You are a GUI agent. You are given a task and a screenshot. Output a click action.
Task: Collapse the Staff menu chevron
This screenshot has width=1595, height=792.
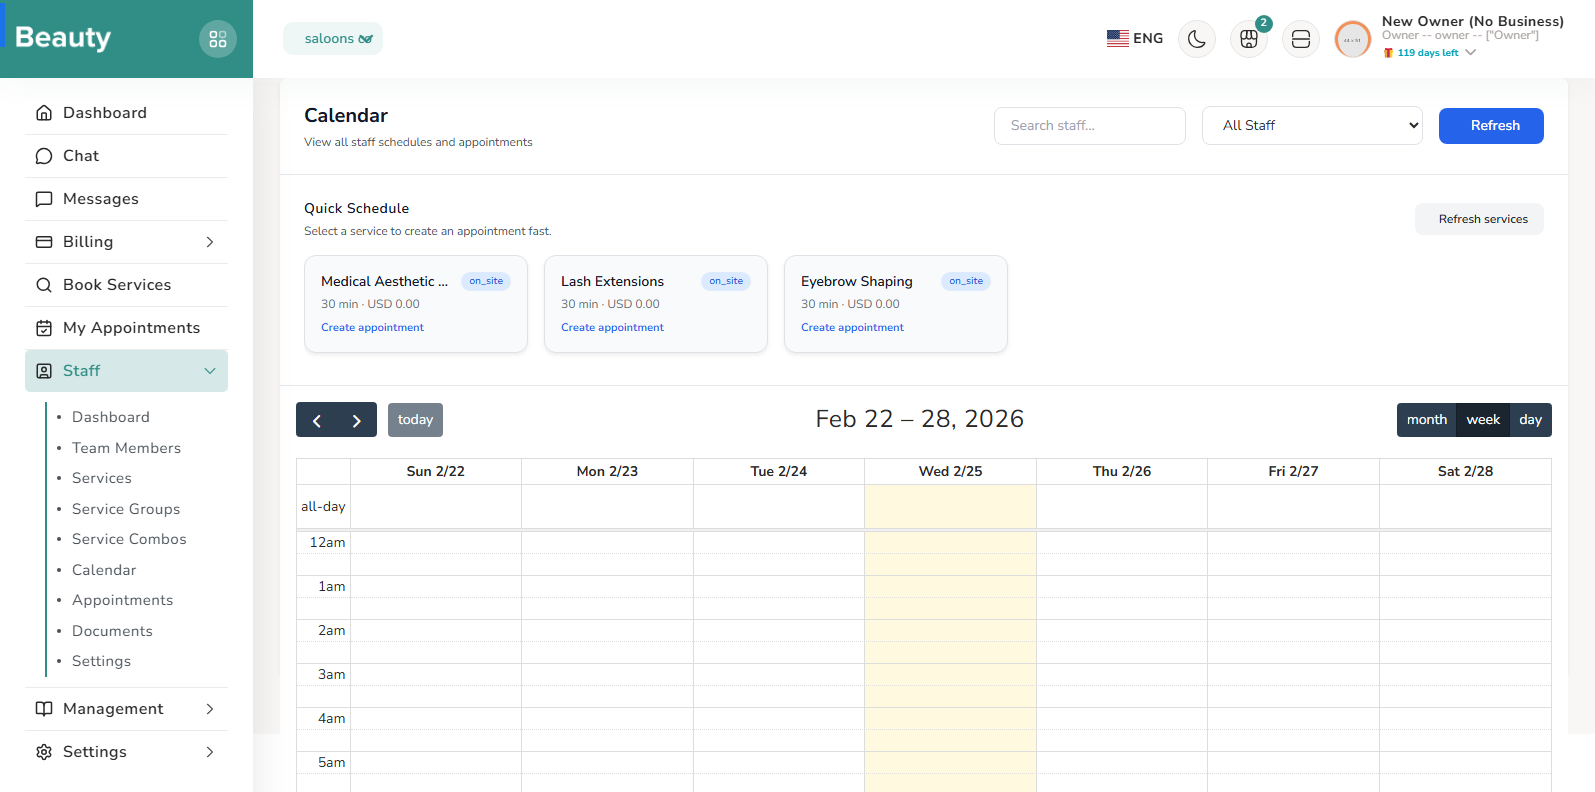[x=210, y=371]
